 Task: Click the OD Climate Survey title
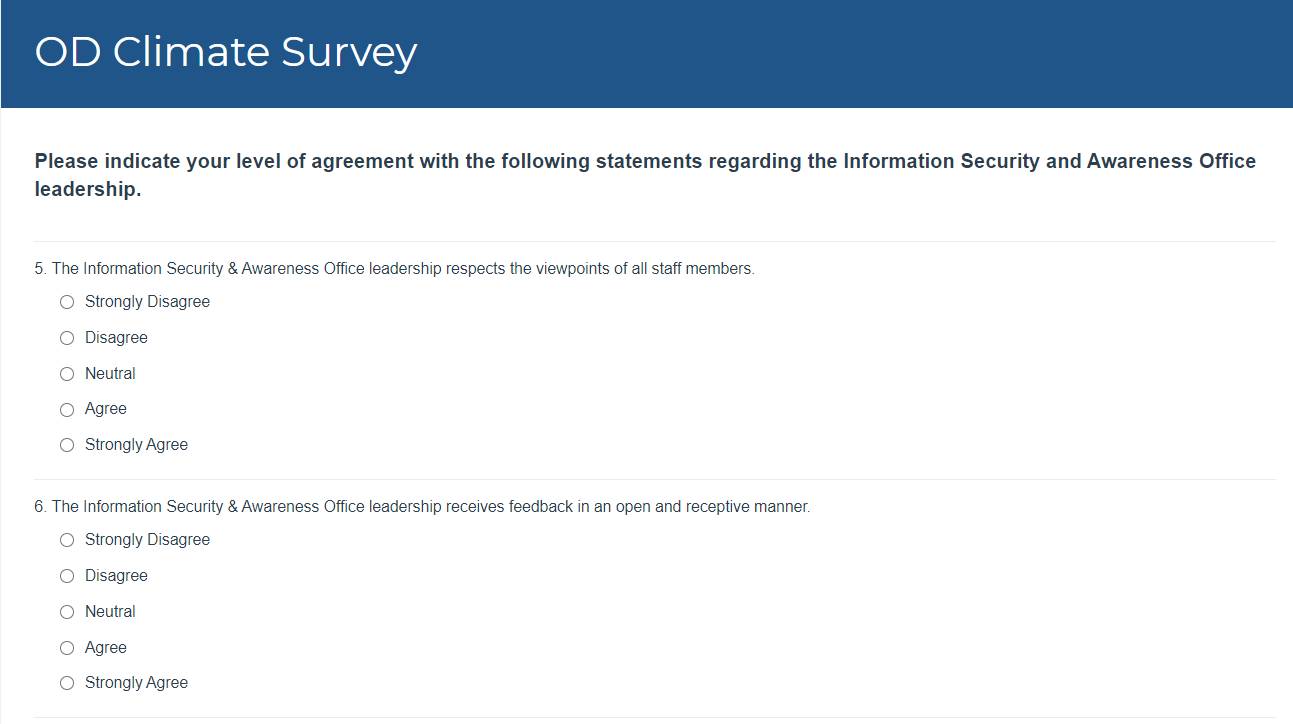(225, 52)
